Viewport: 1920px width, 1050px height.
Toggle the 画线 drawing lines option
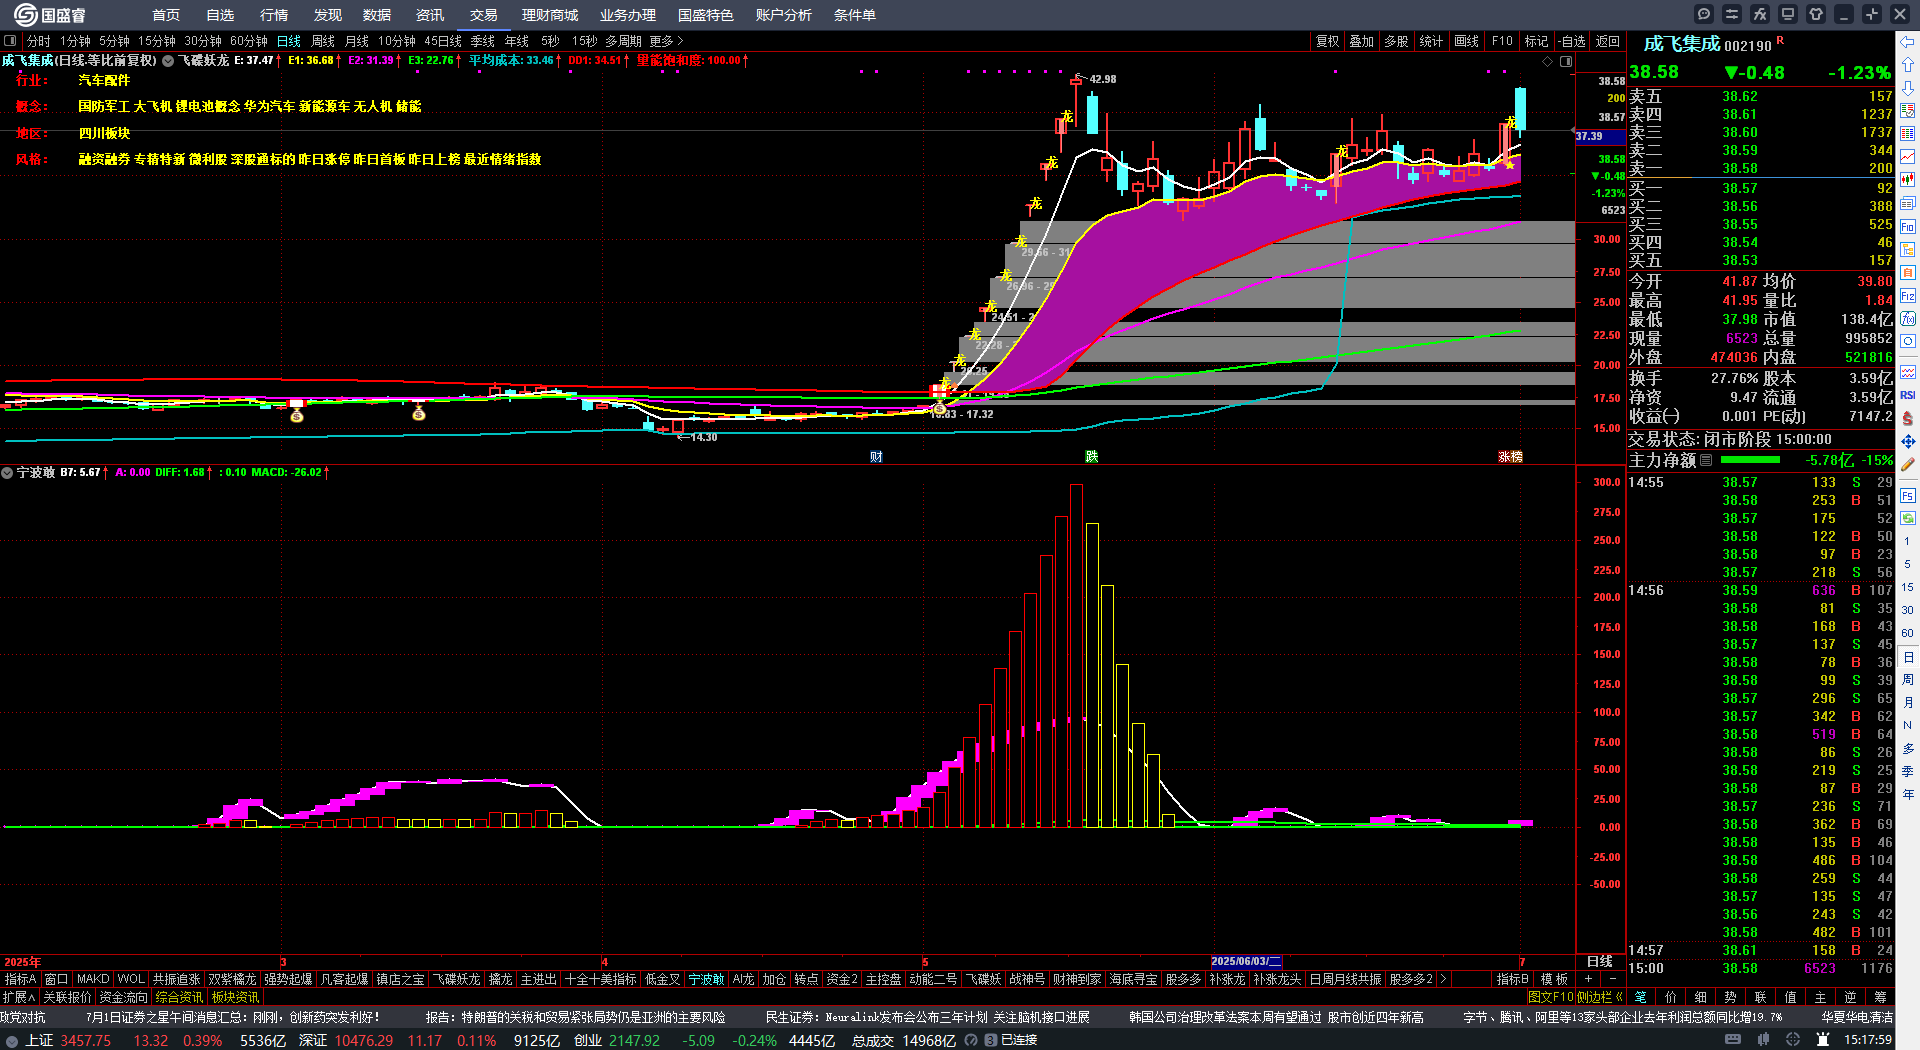pyautogui.click(x=1466, y=41)
